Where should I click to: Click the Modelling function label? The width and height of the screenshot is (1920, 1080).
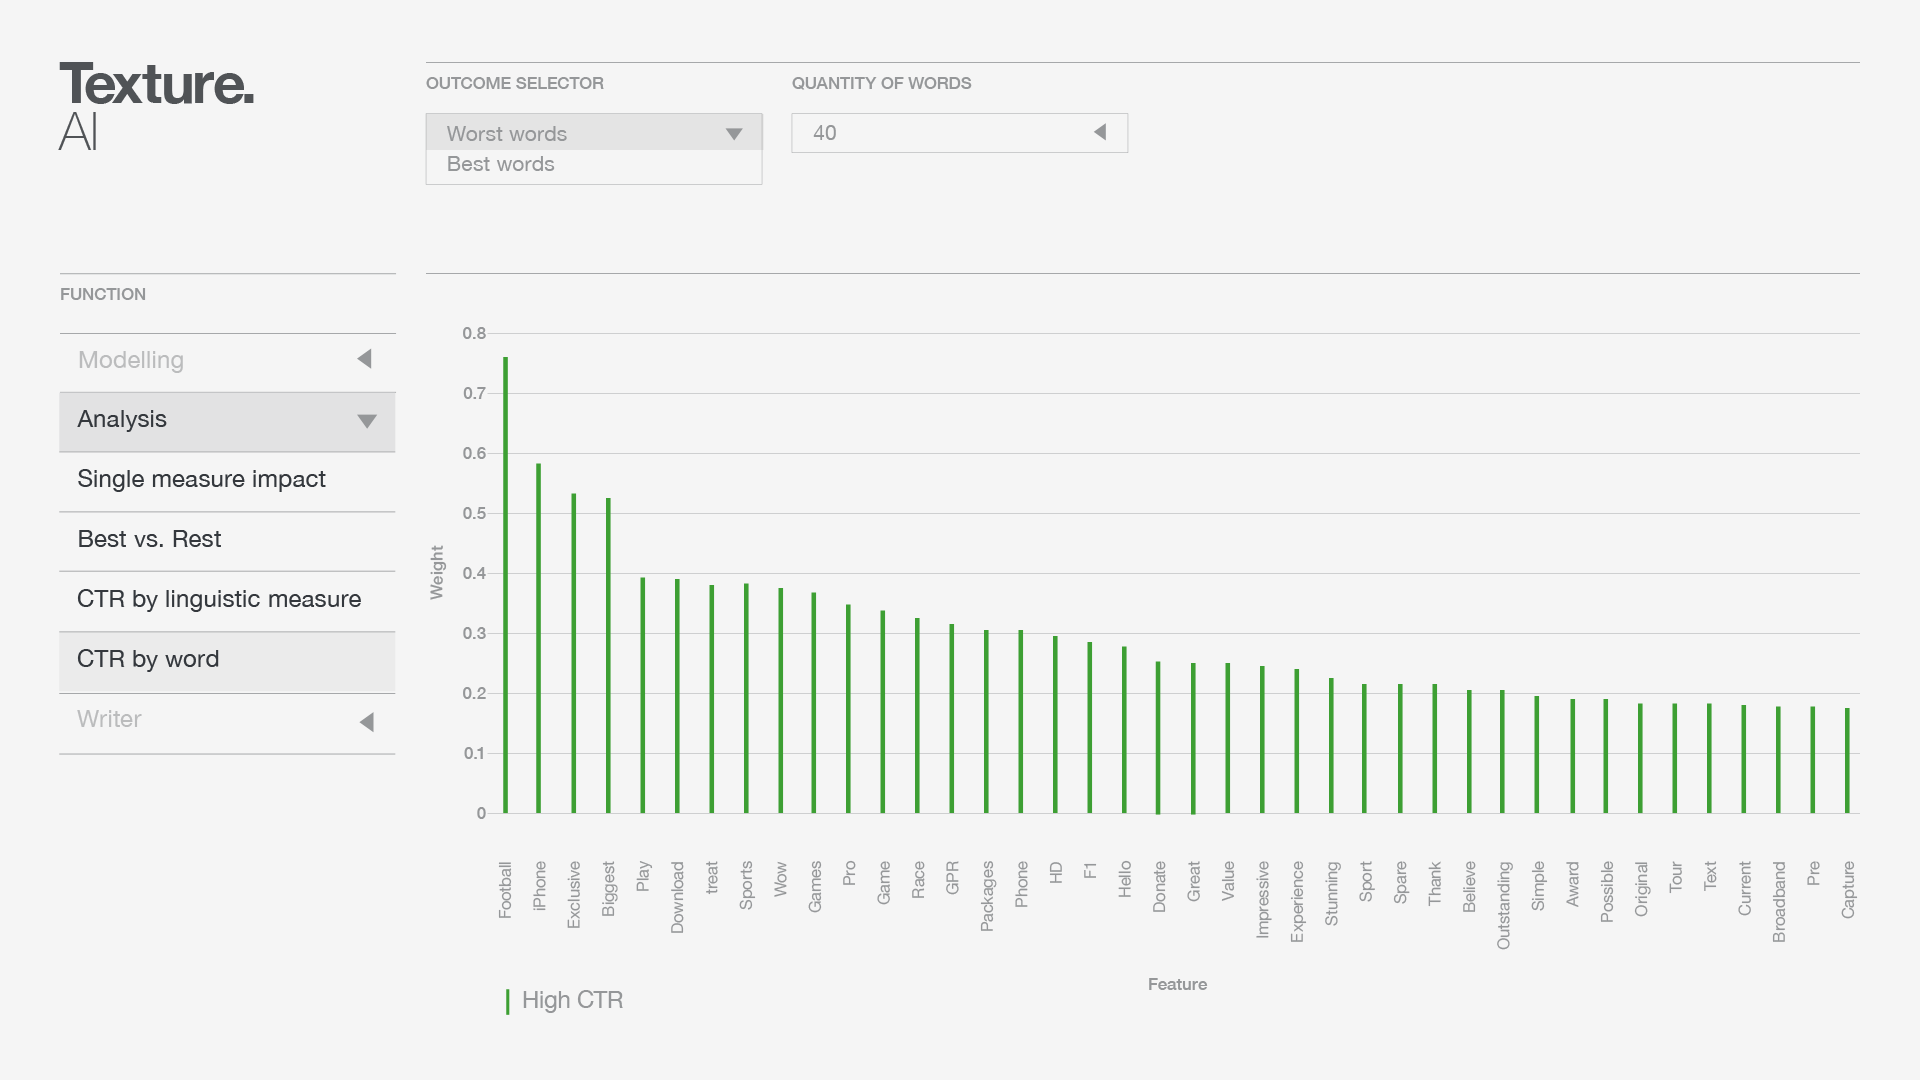click(x=131, y=360)
